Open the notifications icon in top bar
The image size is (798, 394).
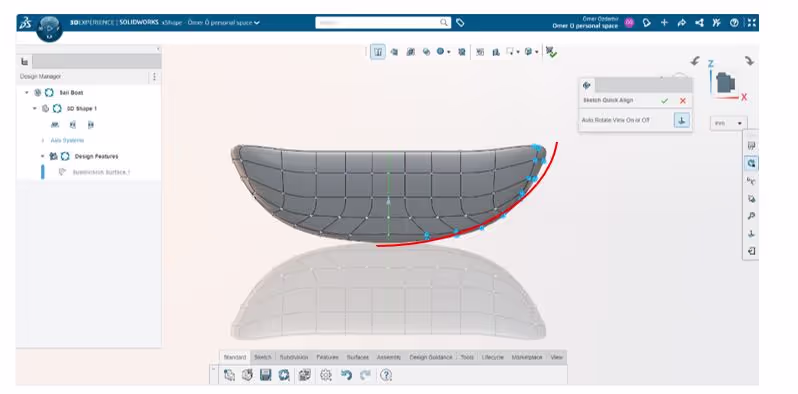pos(646,22)
